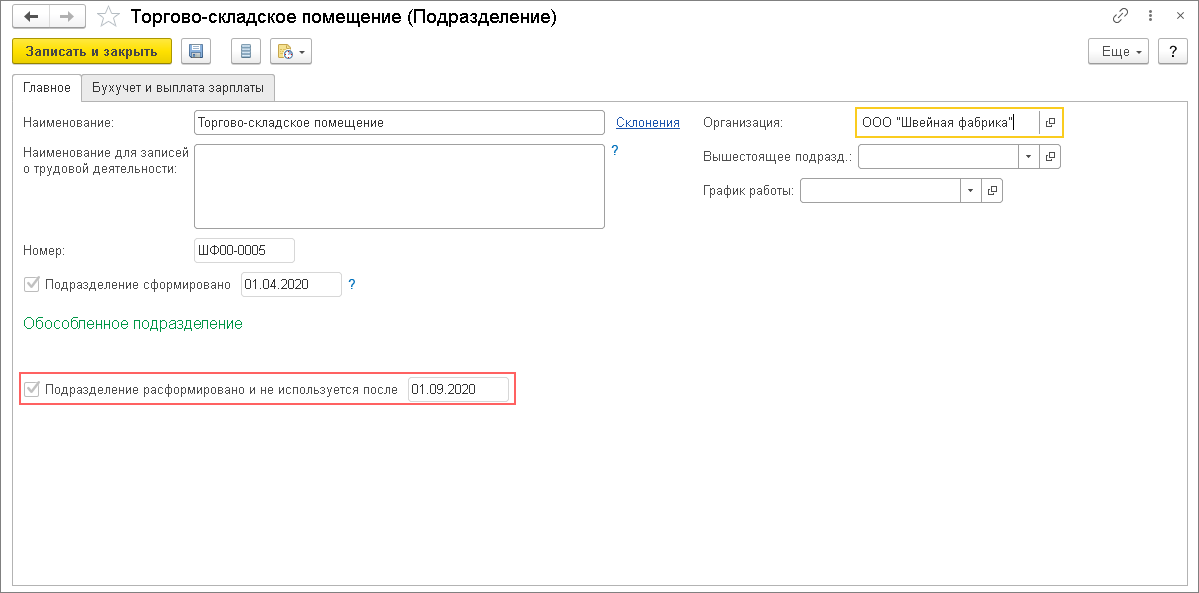The width and height of the screenshot is (1199, 593).
Task: Add form to favorites with star icon
Action: pos(109,18)
